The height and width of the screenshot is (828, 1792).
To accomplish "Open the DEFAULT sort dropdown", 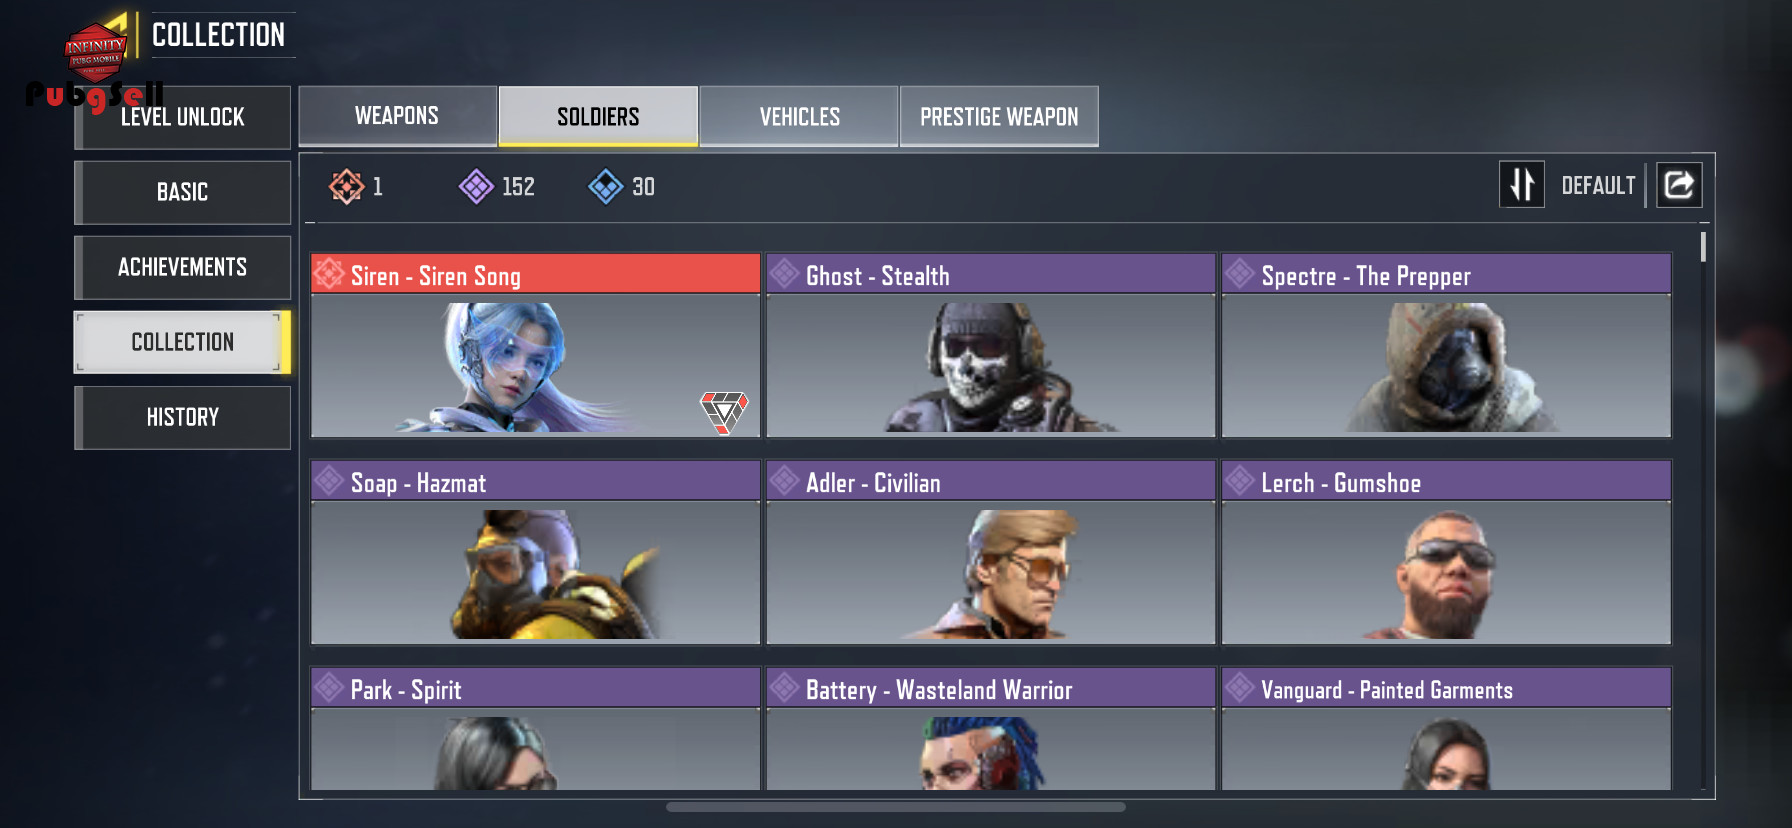I will (x=1598, y=186).
